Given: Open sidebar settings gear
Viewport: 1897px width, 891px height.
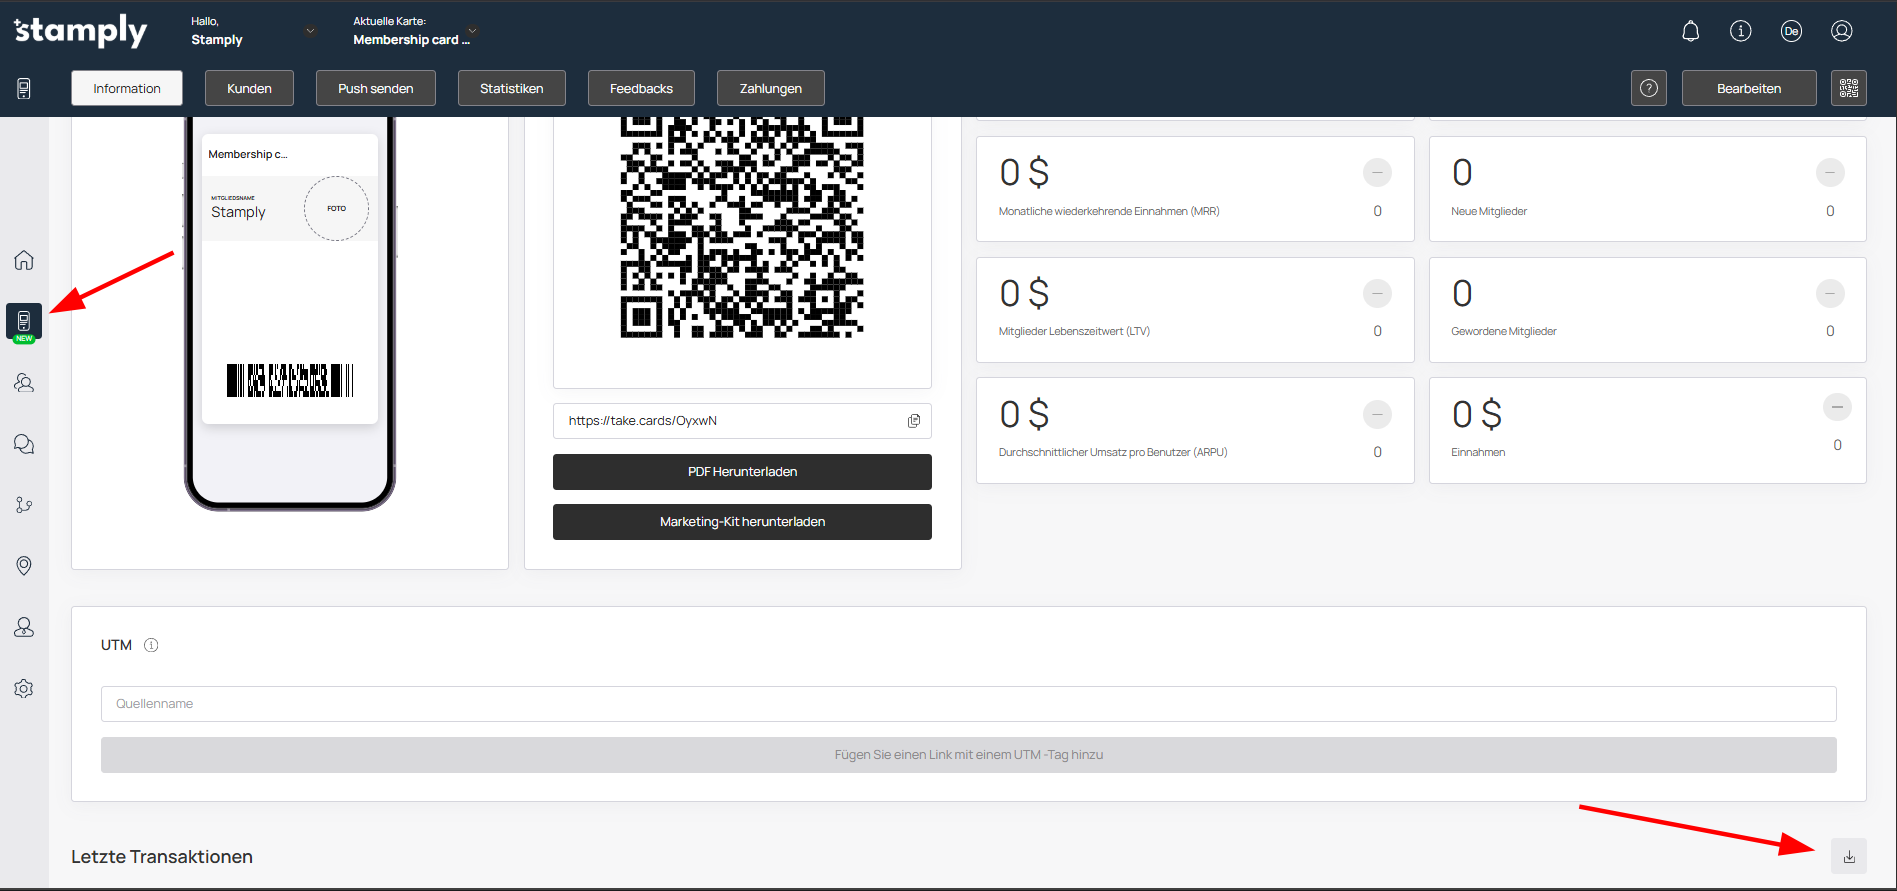Looking at the screenshot, I should (x=24, y=688).
